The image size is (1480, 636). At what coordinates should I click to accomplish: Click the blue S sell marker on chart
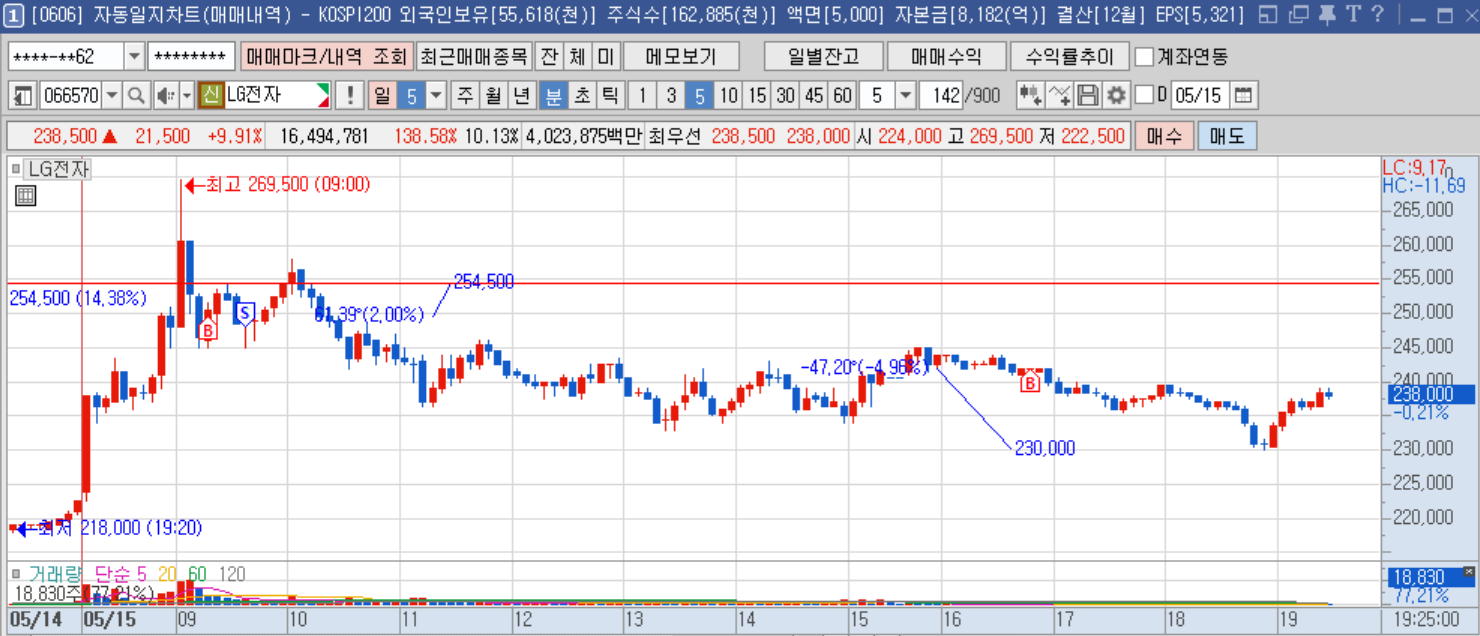point(244,313)
